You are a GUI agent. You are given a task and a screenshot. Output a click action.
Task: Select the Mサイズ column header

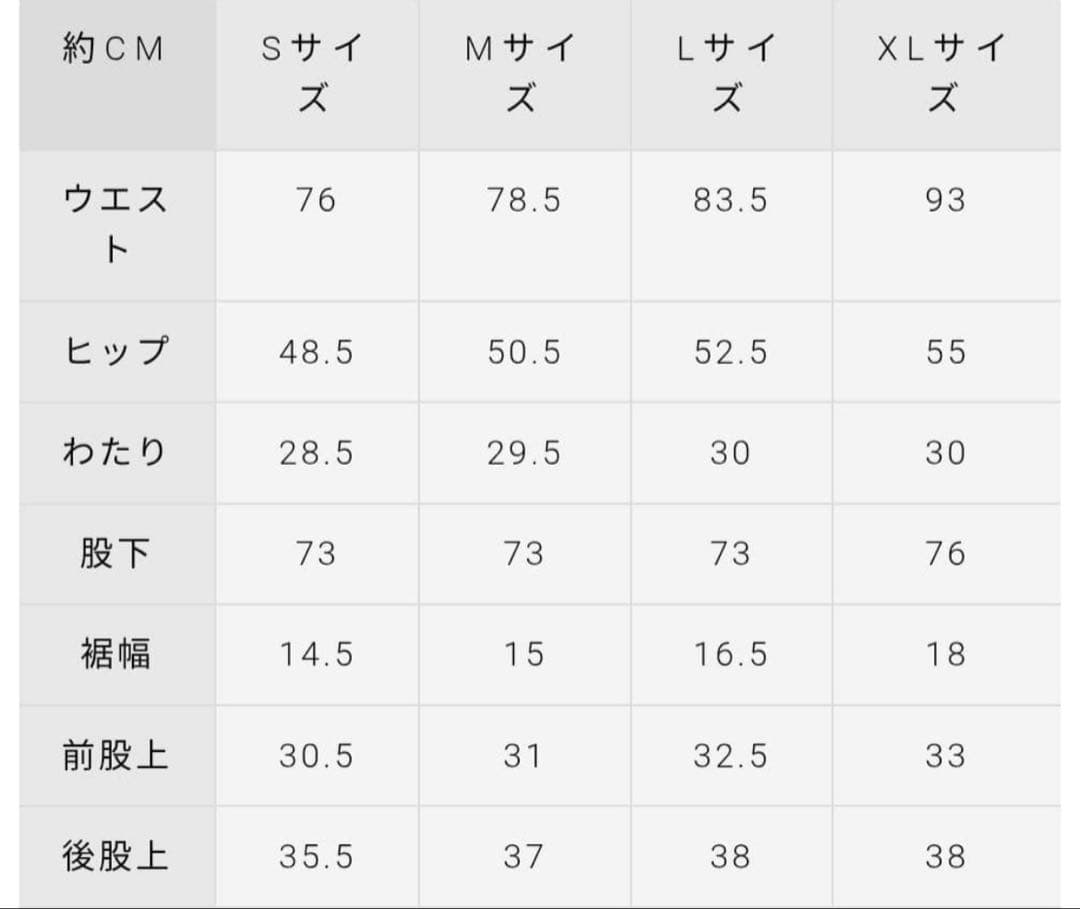522,73
